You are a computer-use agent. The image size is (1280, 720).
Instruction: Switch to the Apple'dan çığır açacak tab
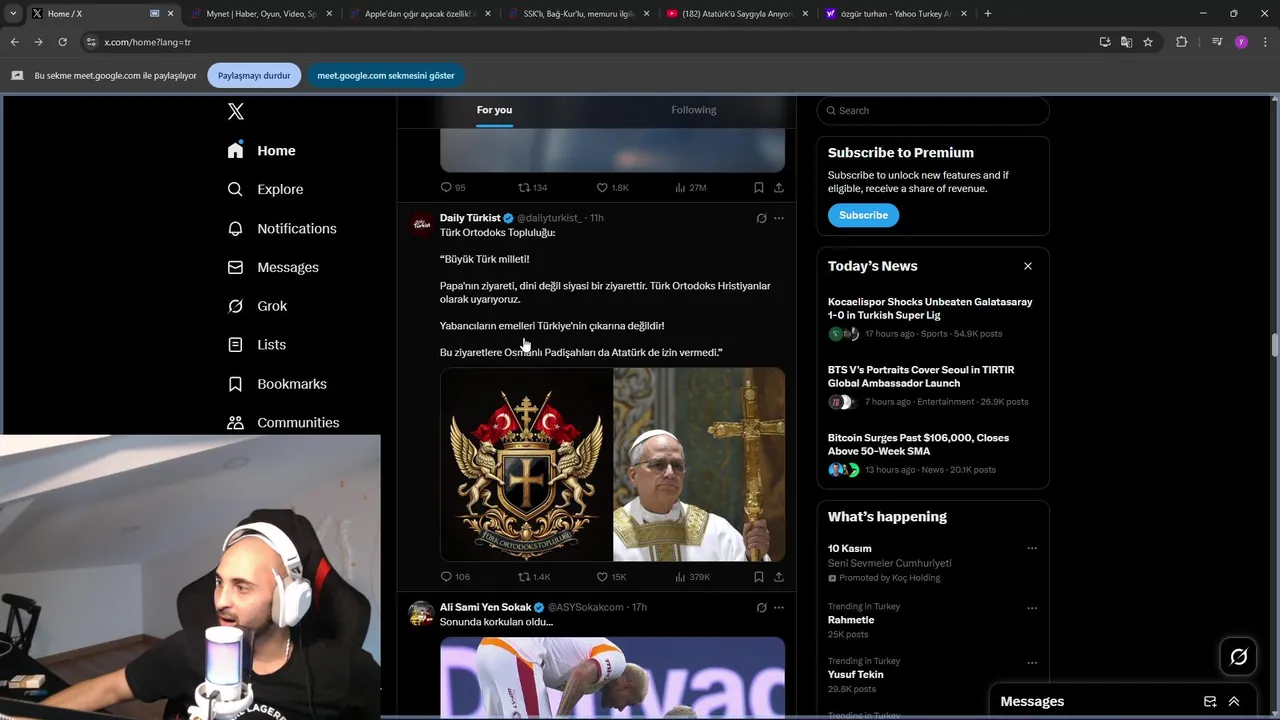point(419,14)
